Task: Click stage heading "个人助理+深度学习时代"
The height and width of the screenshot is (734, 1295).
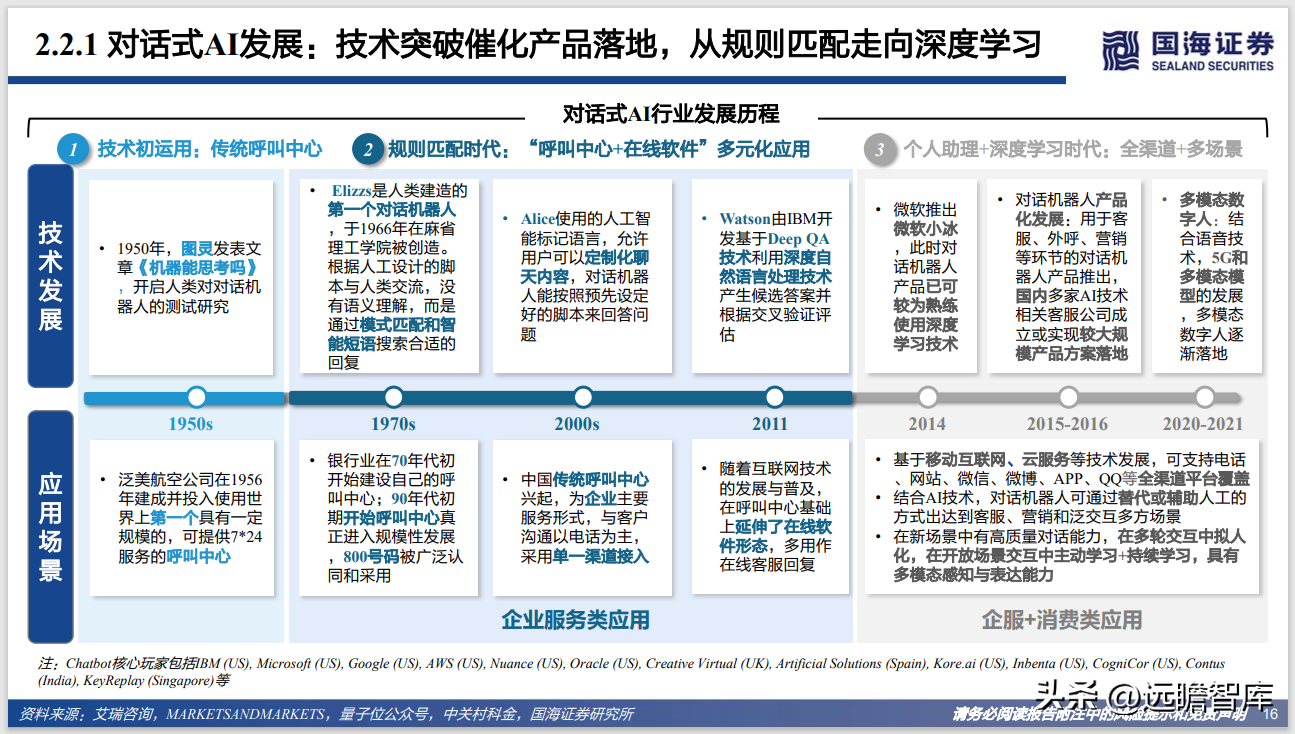Action: [x=1073, y=149]
